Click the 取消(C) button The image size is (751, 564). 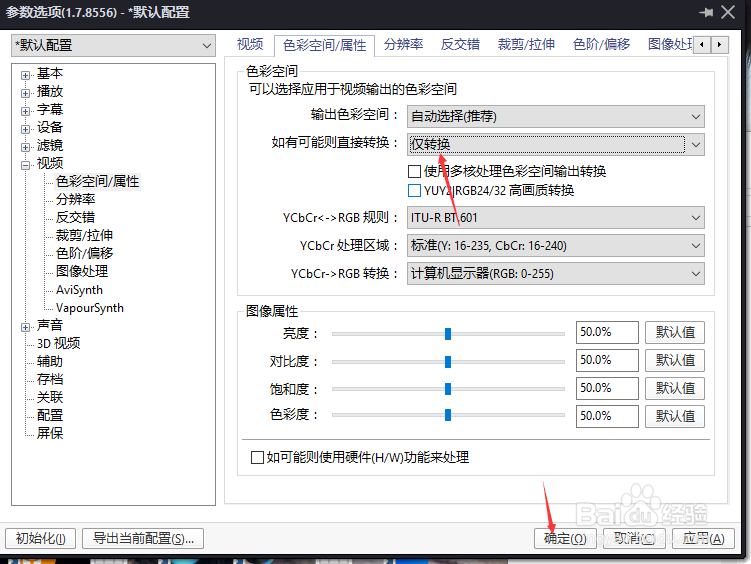[x=635, y=539]
